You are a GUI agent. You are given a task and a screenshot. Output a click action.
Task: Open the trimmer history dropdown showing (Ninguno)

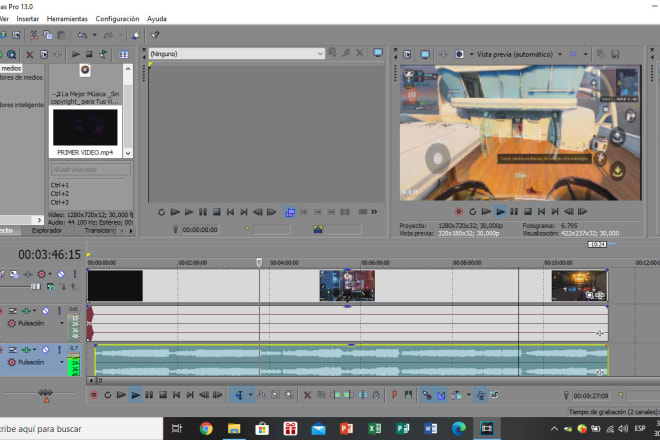click(320, 54)
